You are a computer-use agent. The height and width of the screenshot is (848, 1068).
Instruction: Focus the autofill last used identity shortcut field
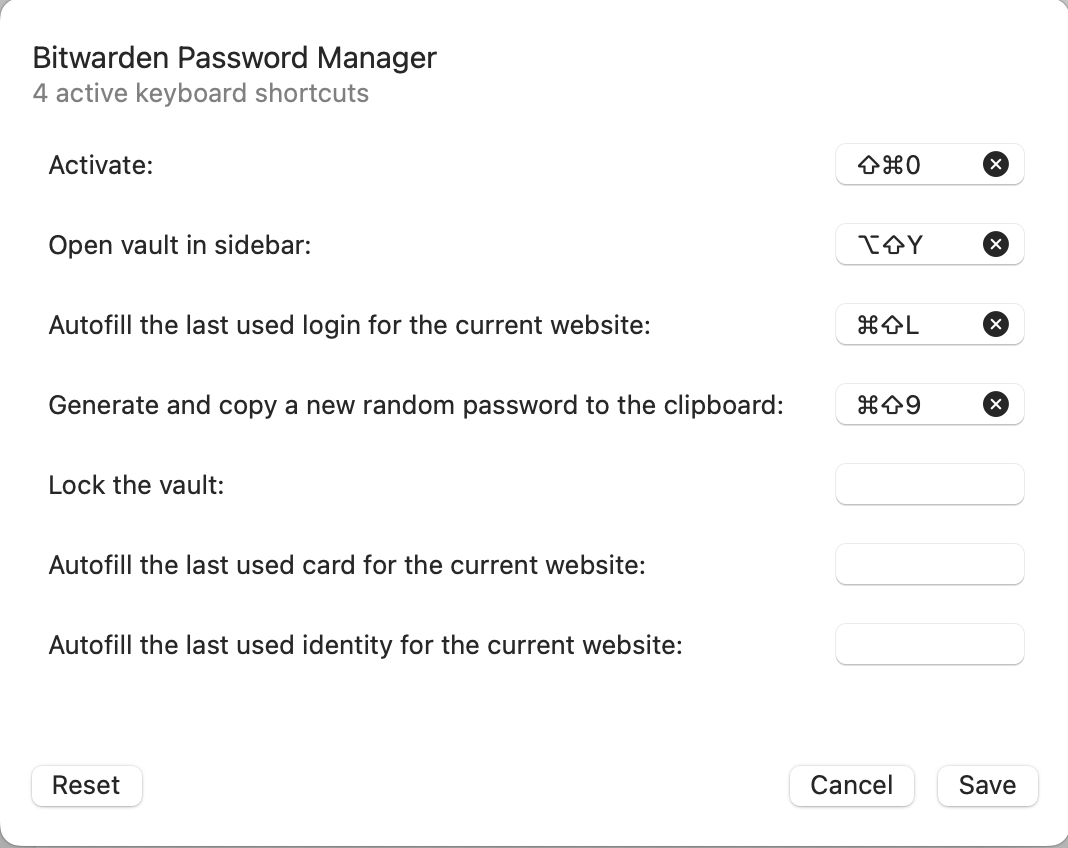tap(929, 644)
